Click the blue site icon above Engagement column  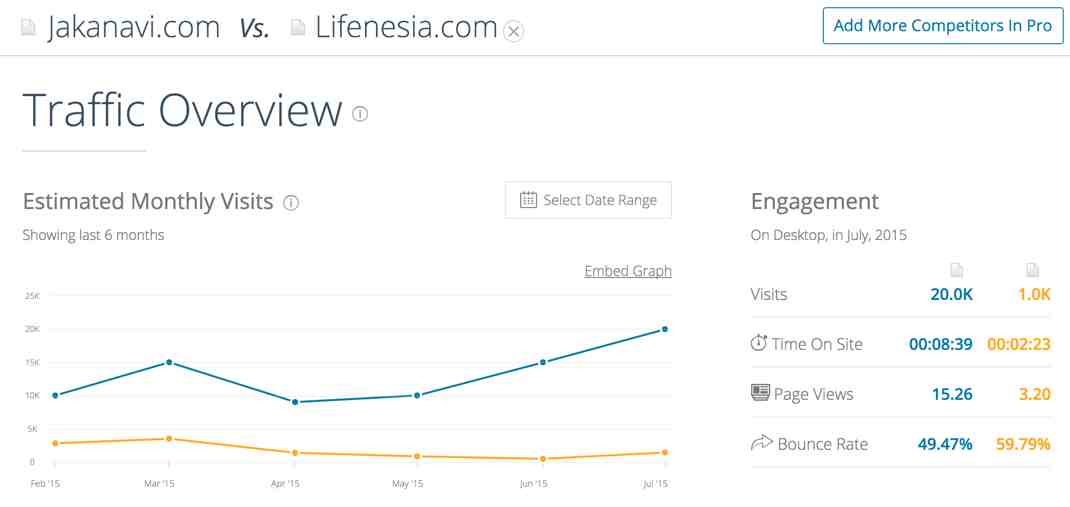click(x=957, y=271)
